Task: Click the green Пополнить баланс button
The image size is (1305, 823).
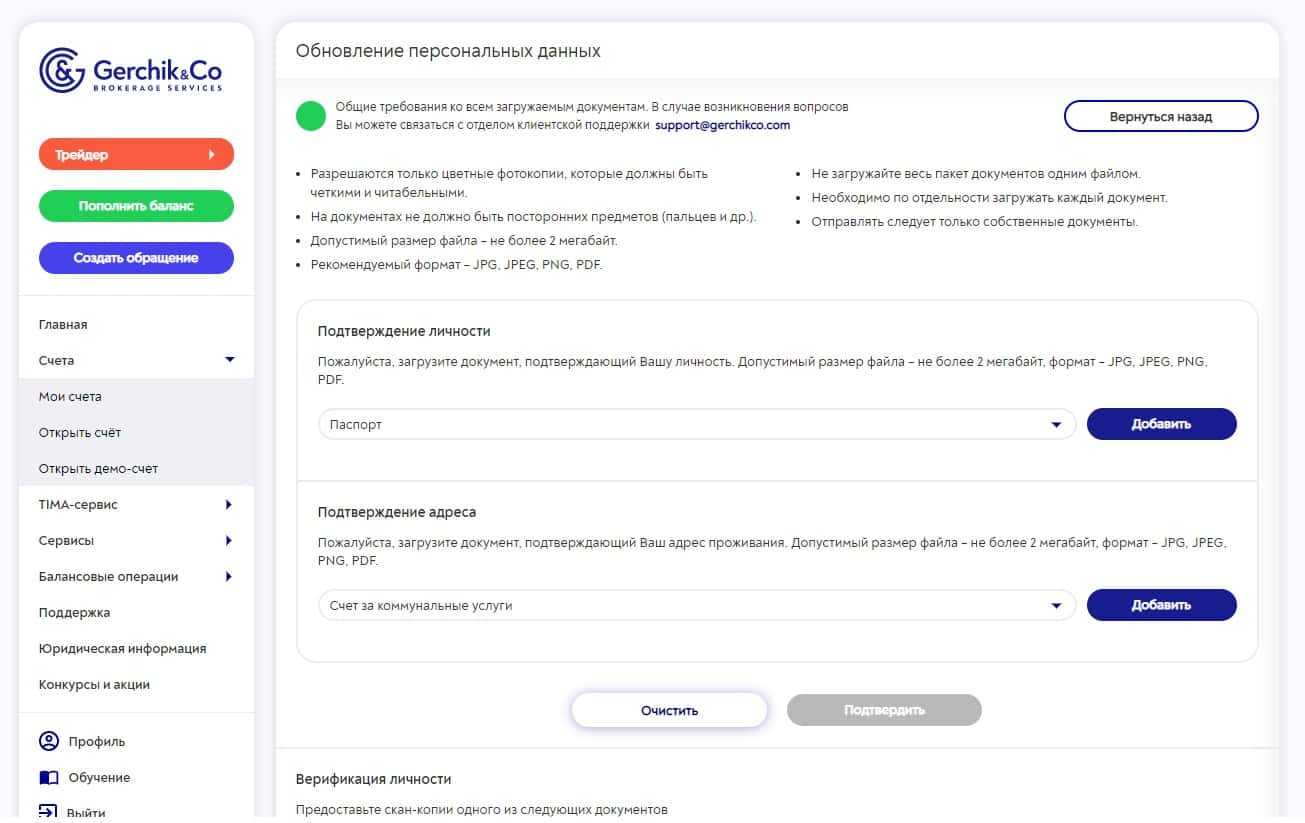Action: (136, 206)
